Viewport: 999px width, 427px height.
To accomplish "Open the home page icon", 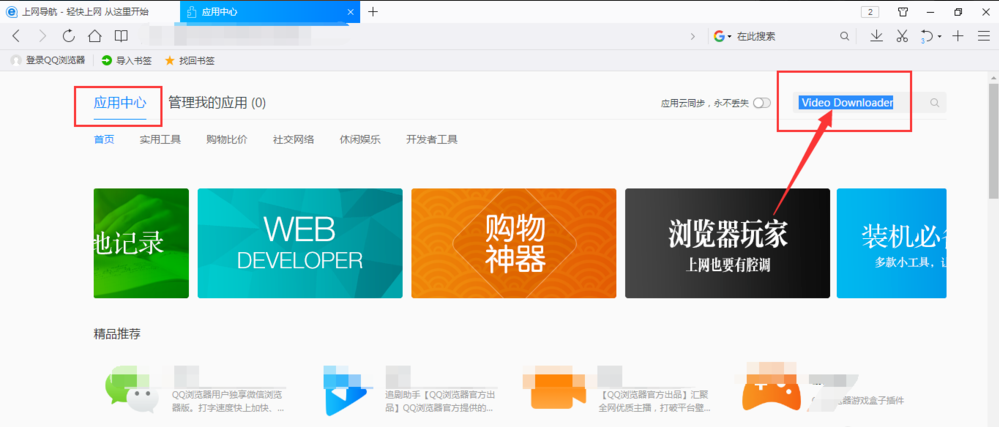I will point(94,36).
